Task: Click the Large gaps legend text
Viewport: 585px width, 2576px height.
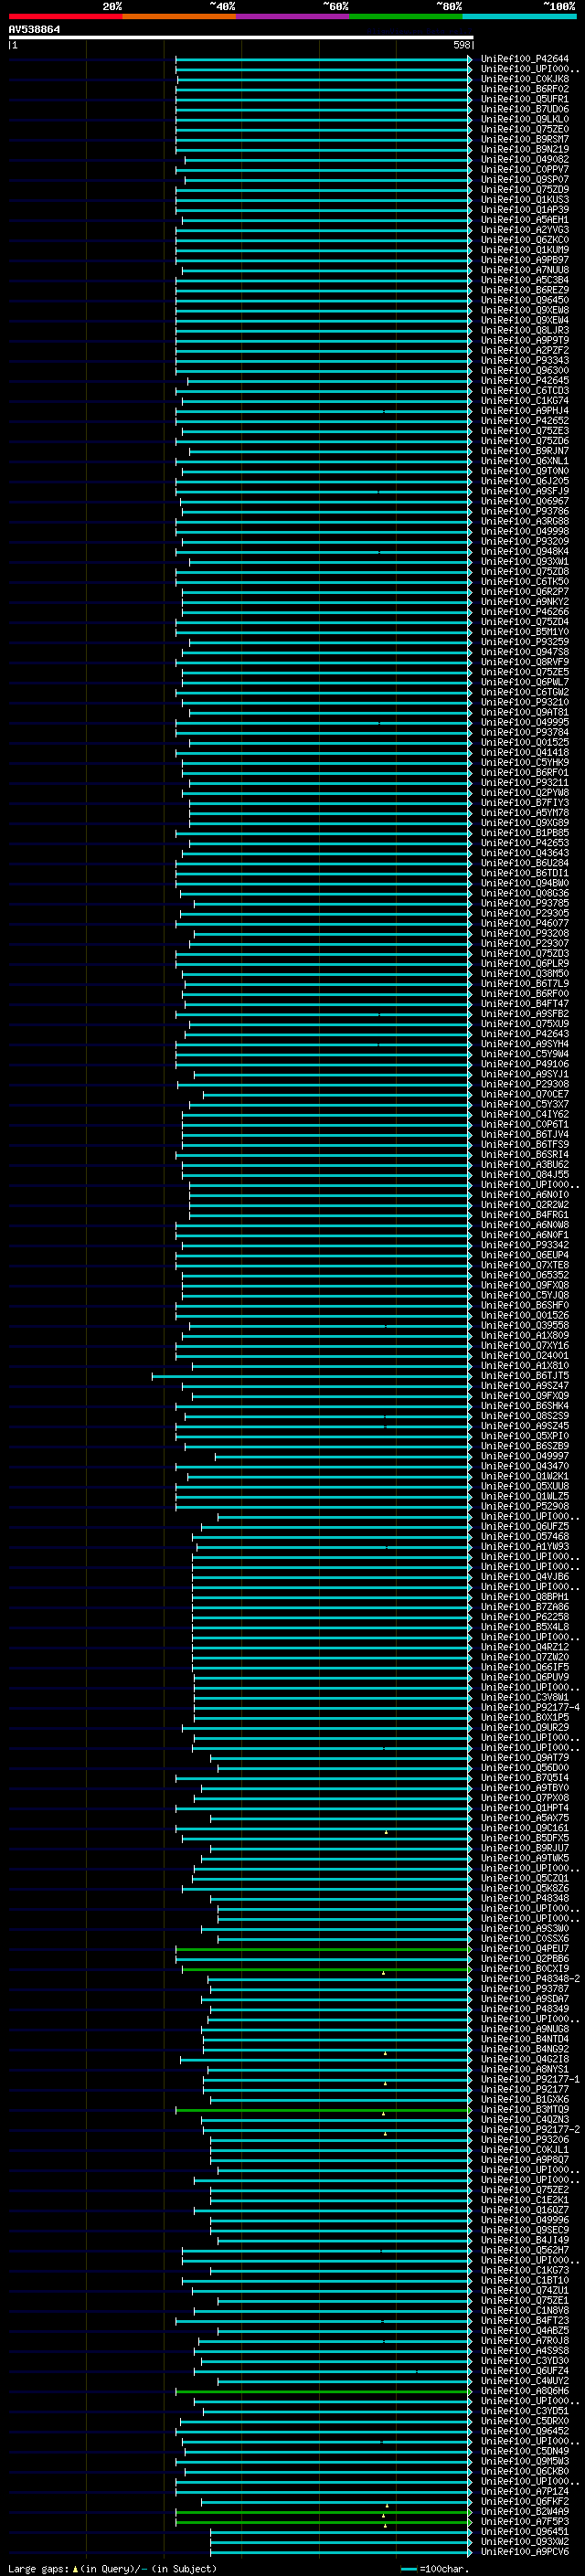Action: pyautogui.click(x=112, y=2568)
